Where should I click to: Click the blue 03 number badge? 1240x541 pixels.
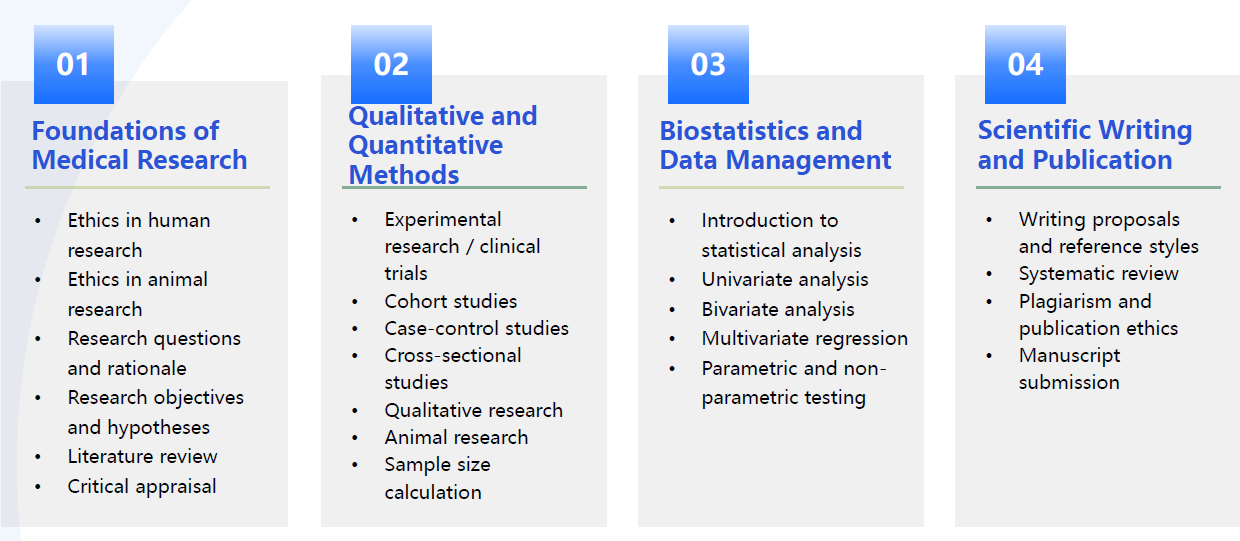pos(708,65)
